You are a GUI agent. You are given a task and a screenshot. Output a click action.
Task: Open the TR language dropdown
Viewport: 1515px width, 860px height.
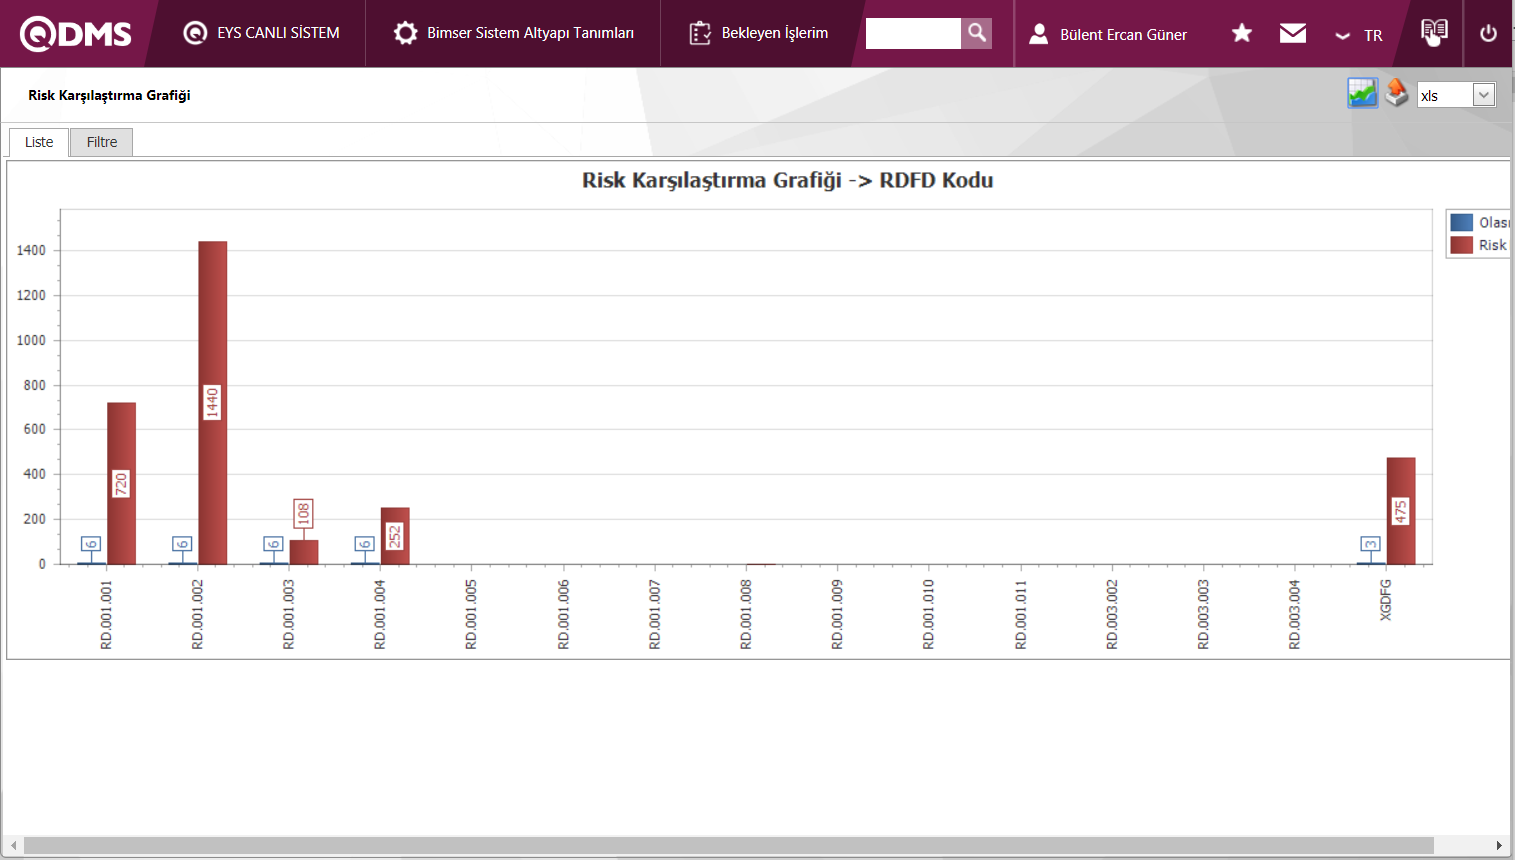click(1359, 35)
